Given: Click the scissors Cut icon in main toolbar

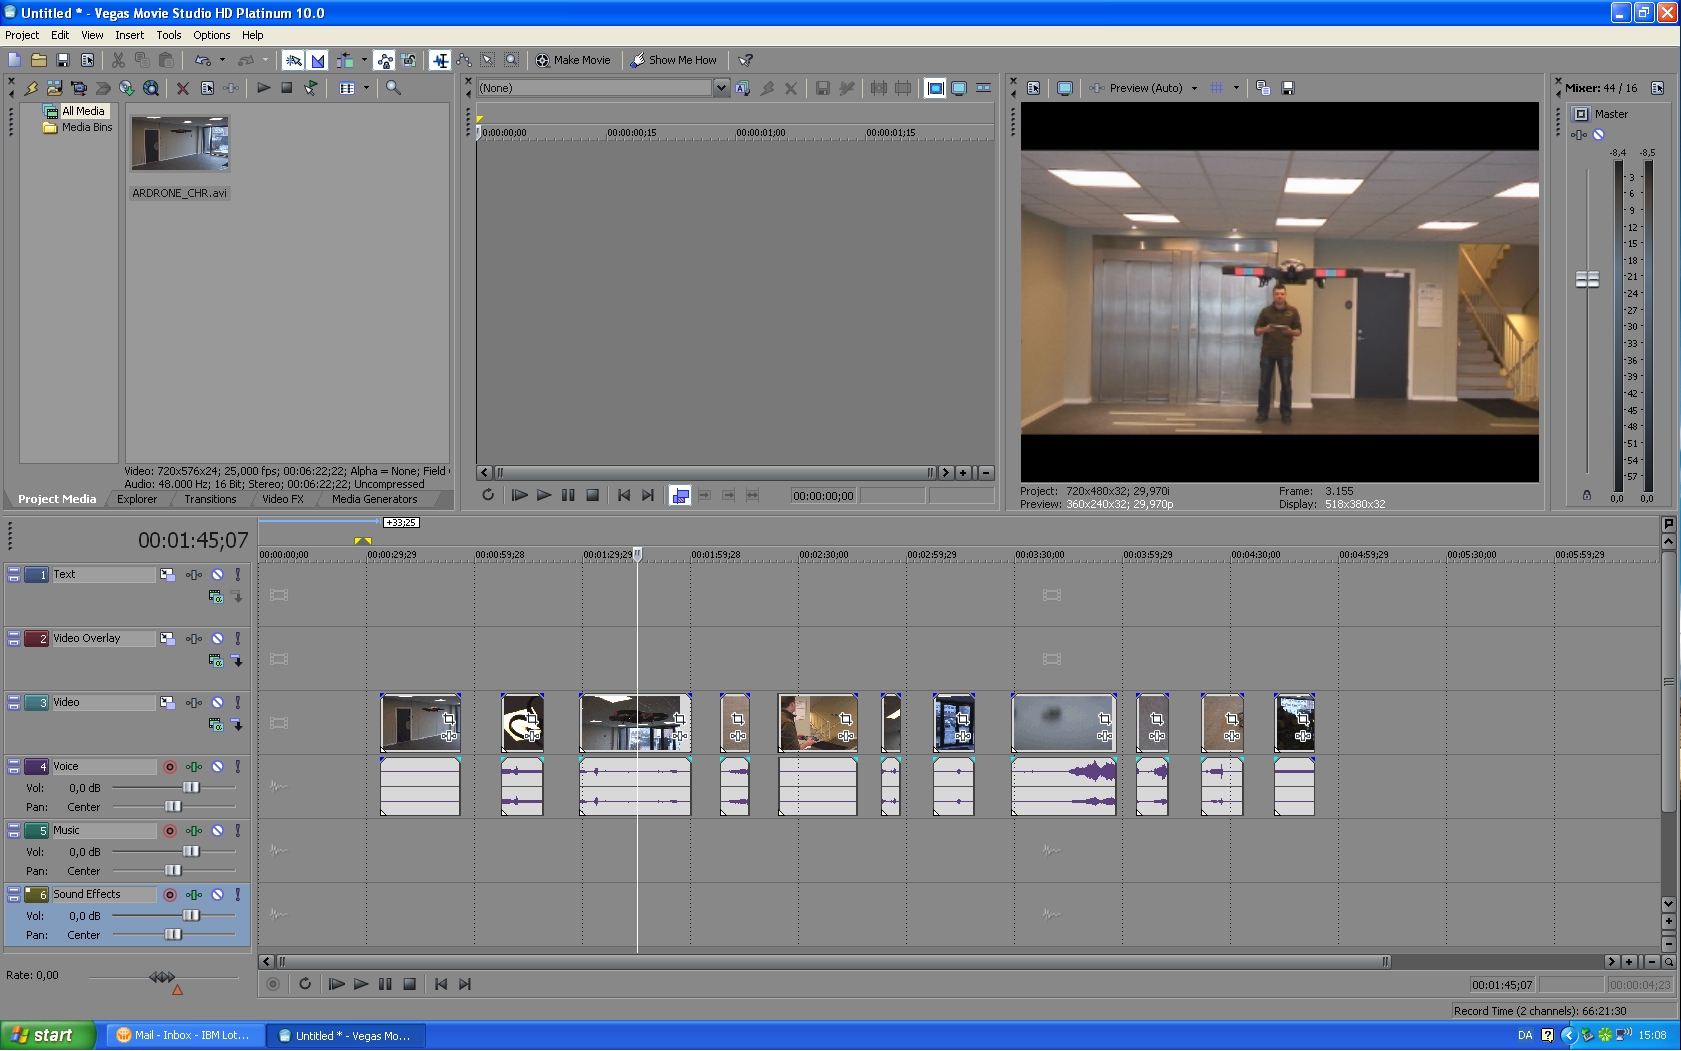Looking at the screenshot, I should point(118,60).
